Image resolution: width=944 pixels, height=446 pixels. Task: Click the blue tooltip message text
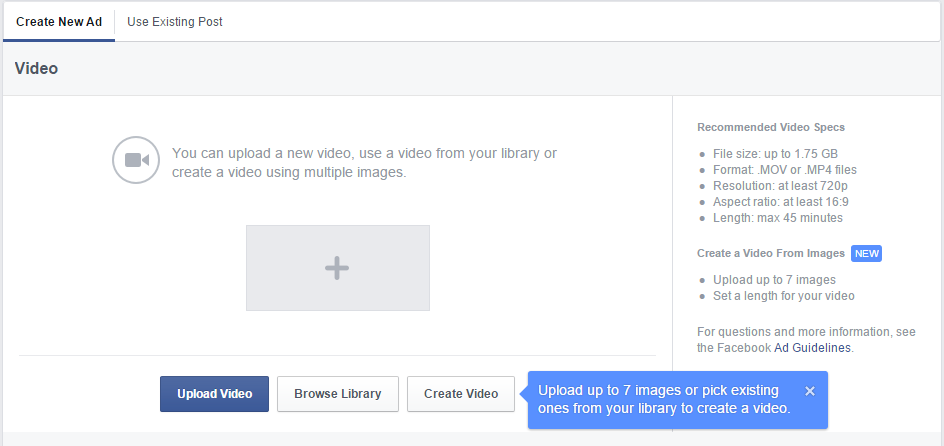[x=664, y=400]
